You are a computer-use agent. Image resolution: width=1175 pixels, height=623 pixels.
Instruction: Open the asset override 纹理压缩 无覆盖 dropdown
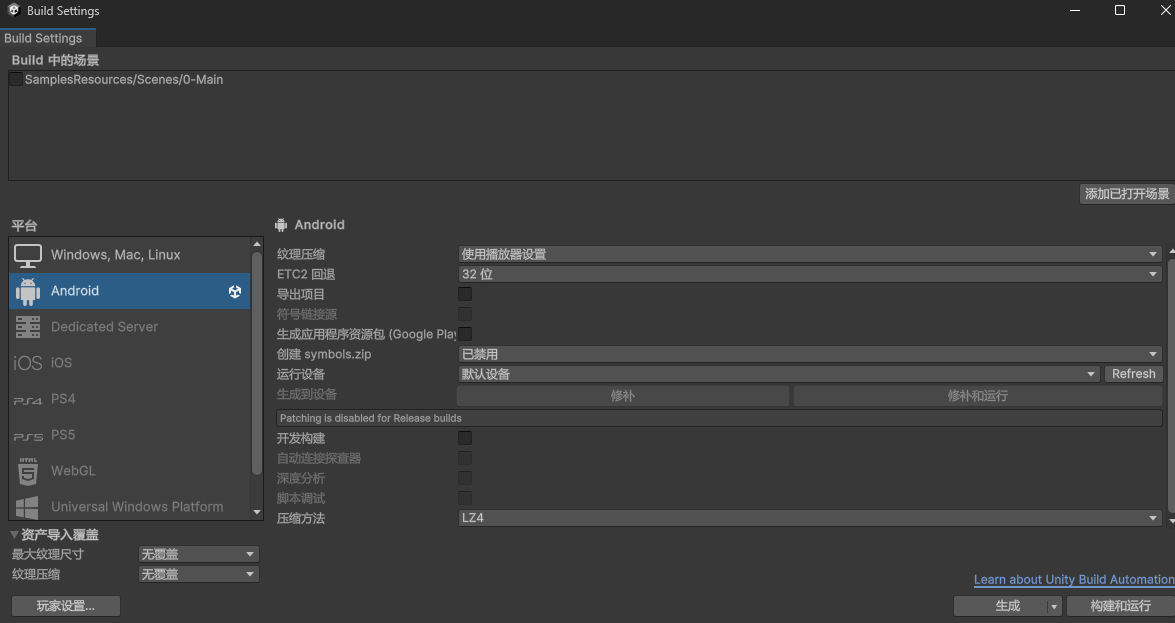199,574
